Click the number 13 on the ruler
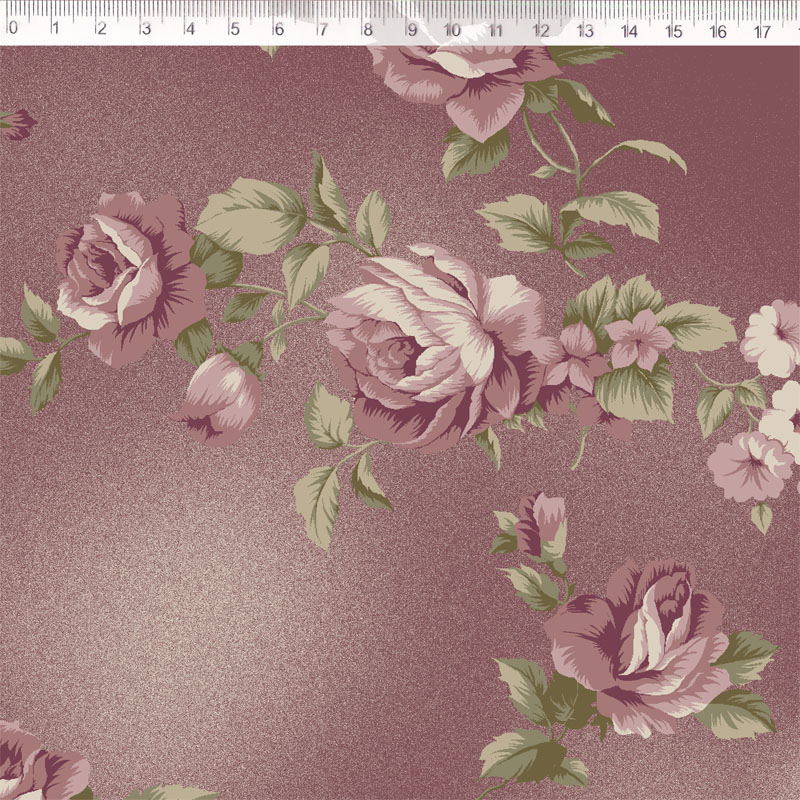Image resolution: width=800 pixels, height=800 pixels. click(x=585, y=31)
